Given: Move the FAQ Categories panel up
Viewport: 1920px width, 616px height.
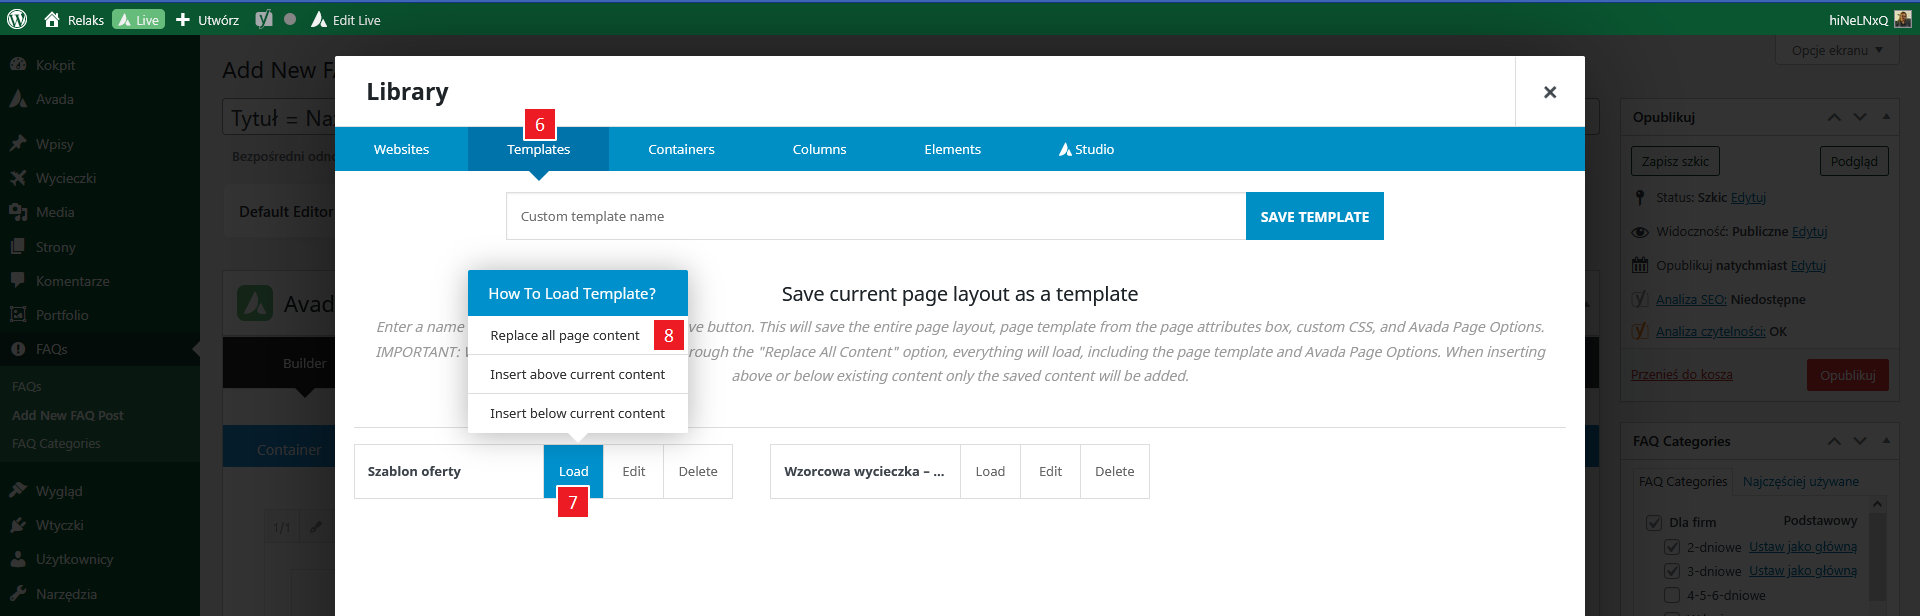Looking at the screenshot, I should click(1834, 441).
